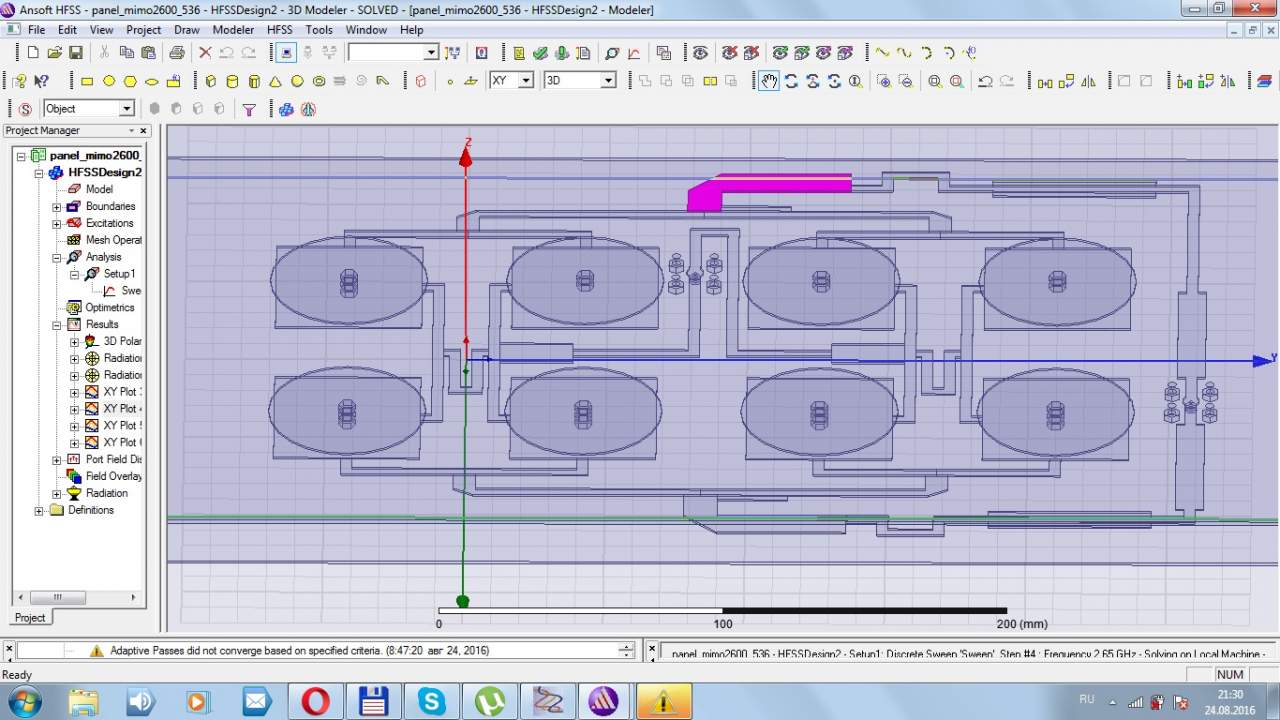Screen dimensions: 1280x720
Task: Click the Draw sphere tool
Action: point(298,81)
